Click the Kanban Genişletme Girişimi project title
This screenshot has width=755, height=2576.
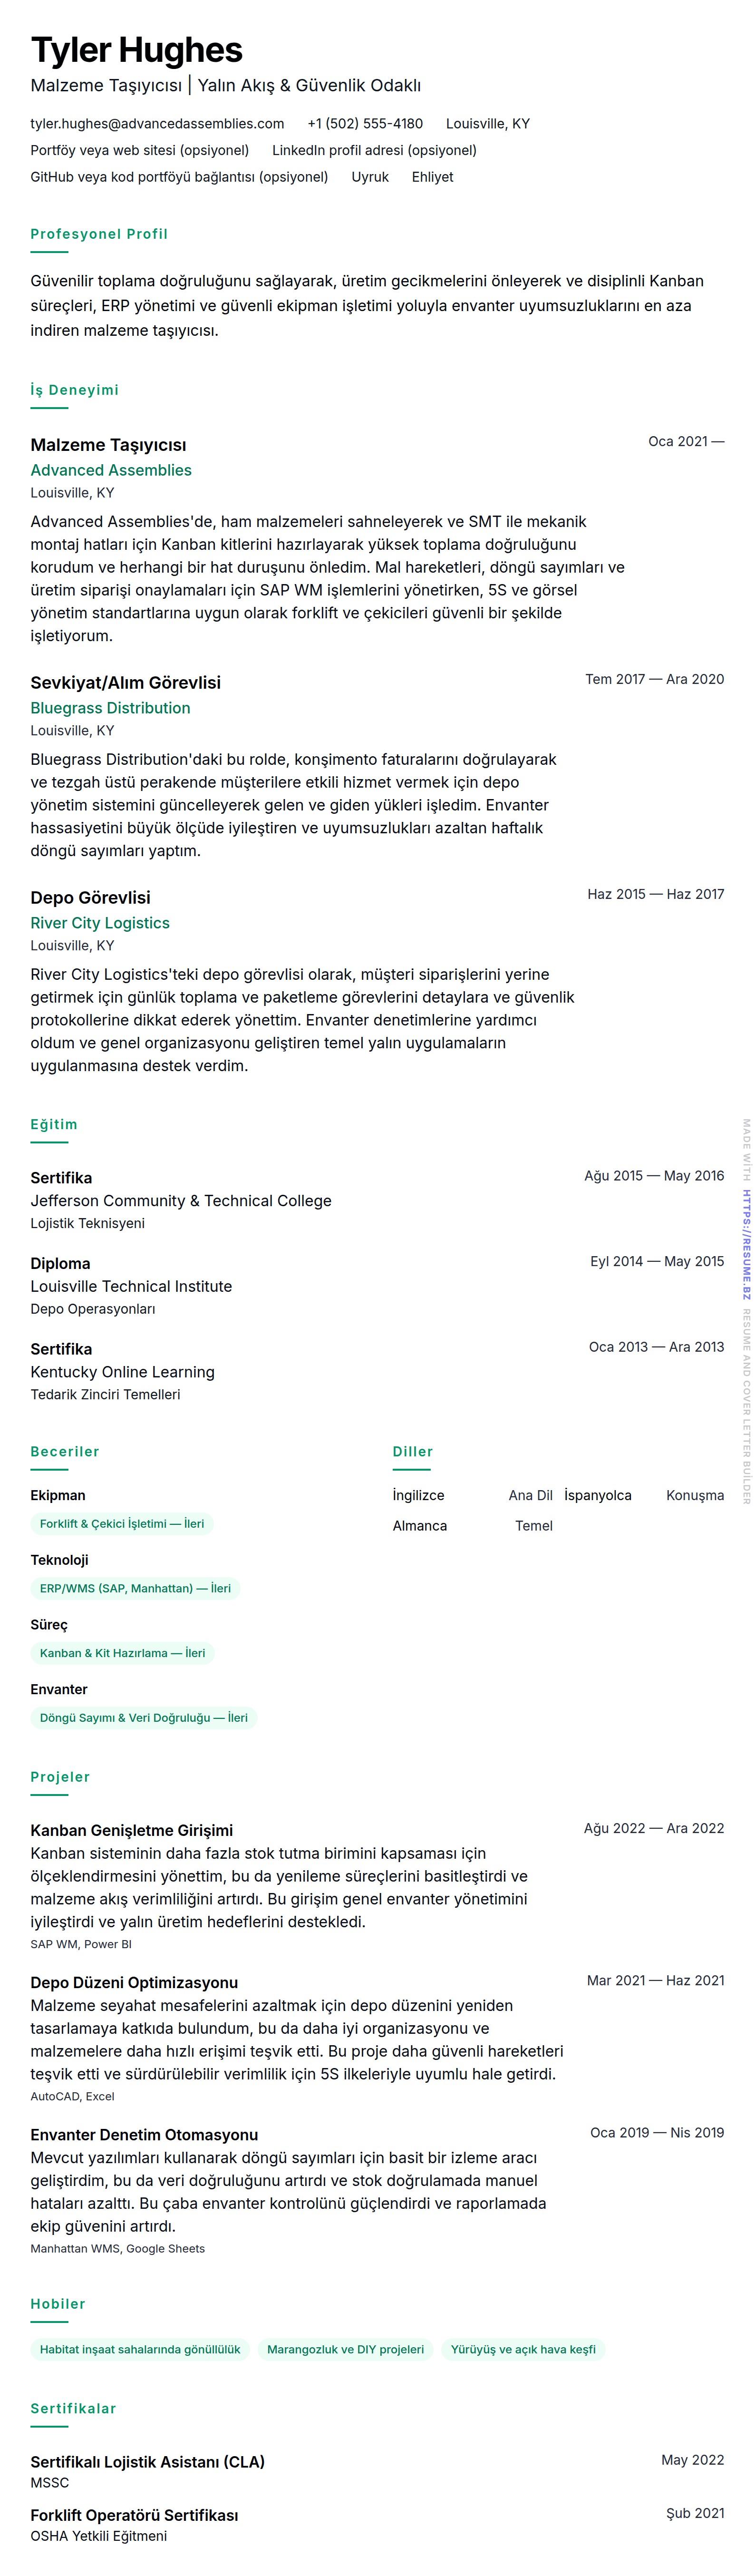tap(131, 1830)
